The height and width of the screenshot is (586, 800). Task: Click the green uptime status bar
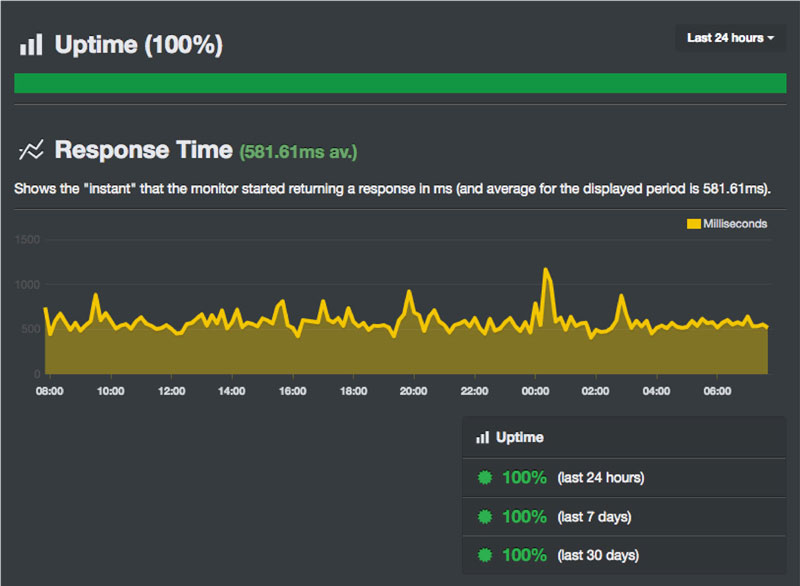[400, 83]
